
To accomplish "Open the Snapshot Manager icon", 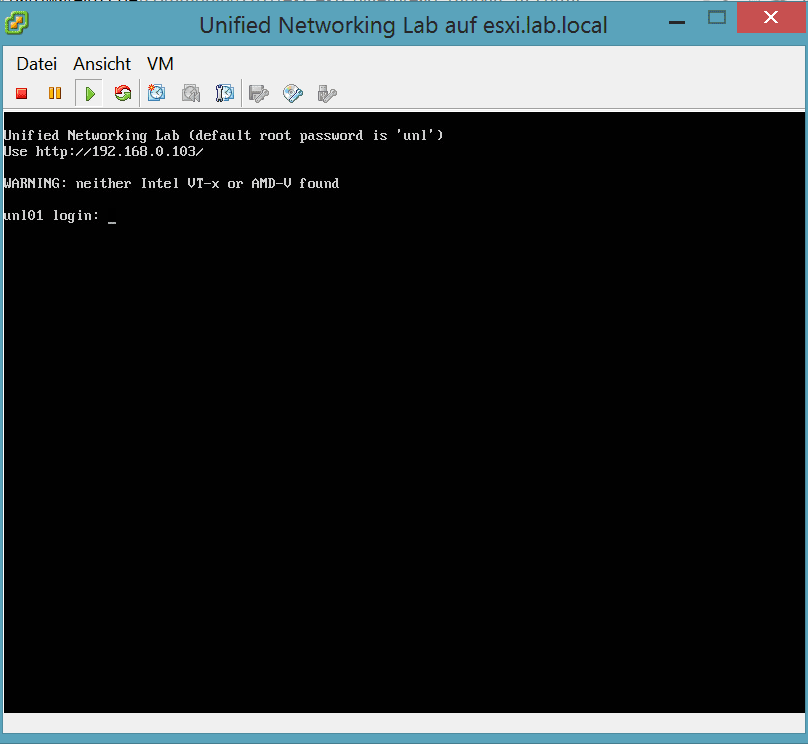I will coord(225,93).
